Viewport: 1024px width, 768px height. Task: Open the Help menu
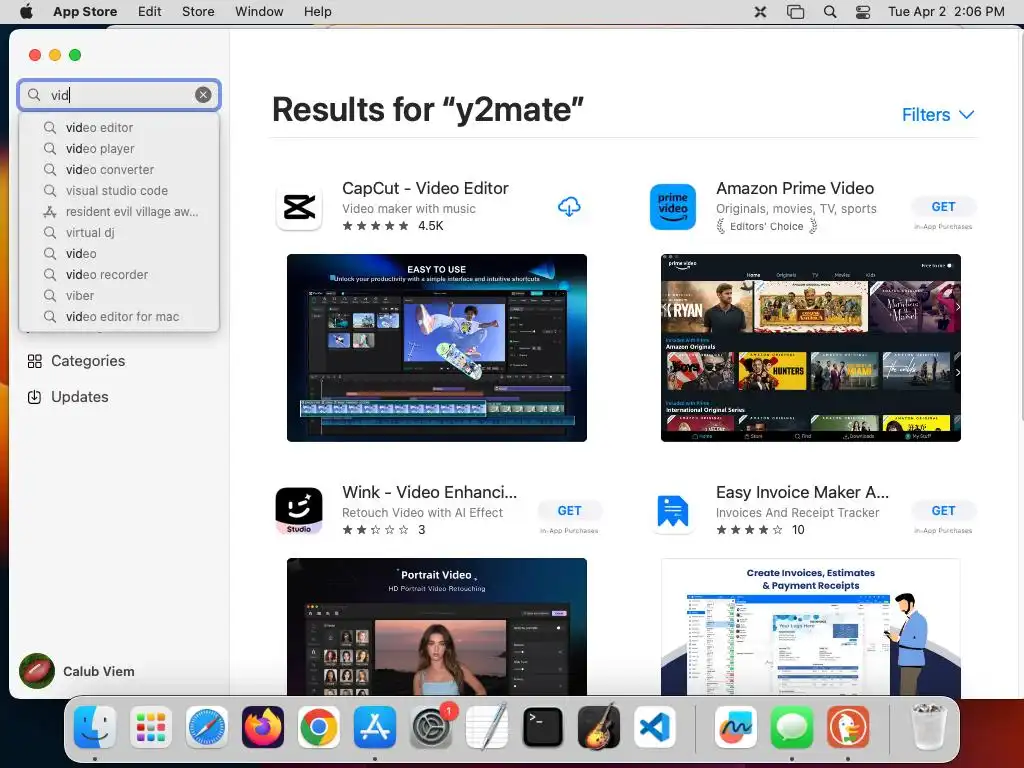pos(317,12)
